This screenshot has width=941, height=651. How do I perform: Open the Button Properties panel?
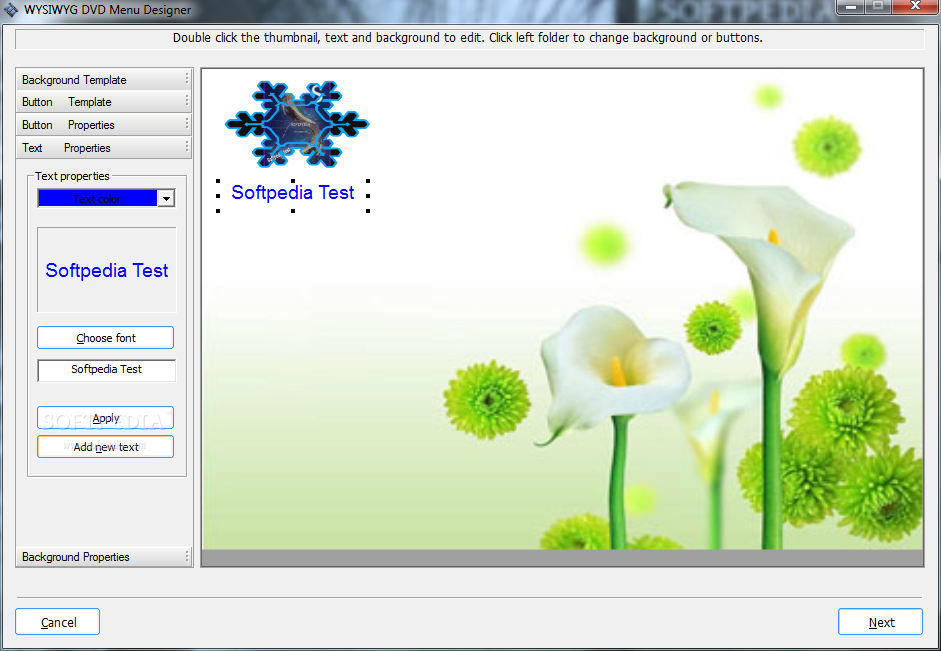103,125
